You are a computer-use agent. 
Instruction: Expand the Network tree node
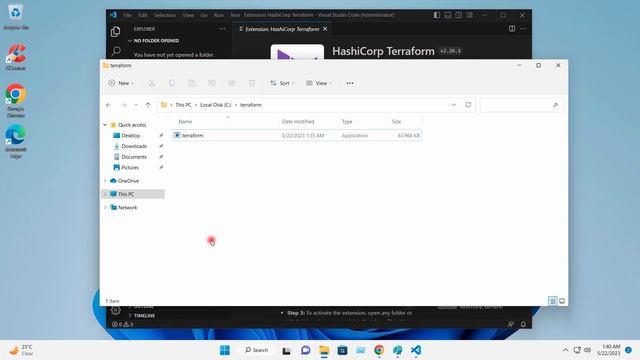click(105, 208)
